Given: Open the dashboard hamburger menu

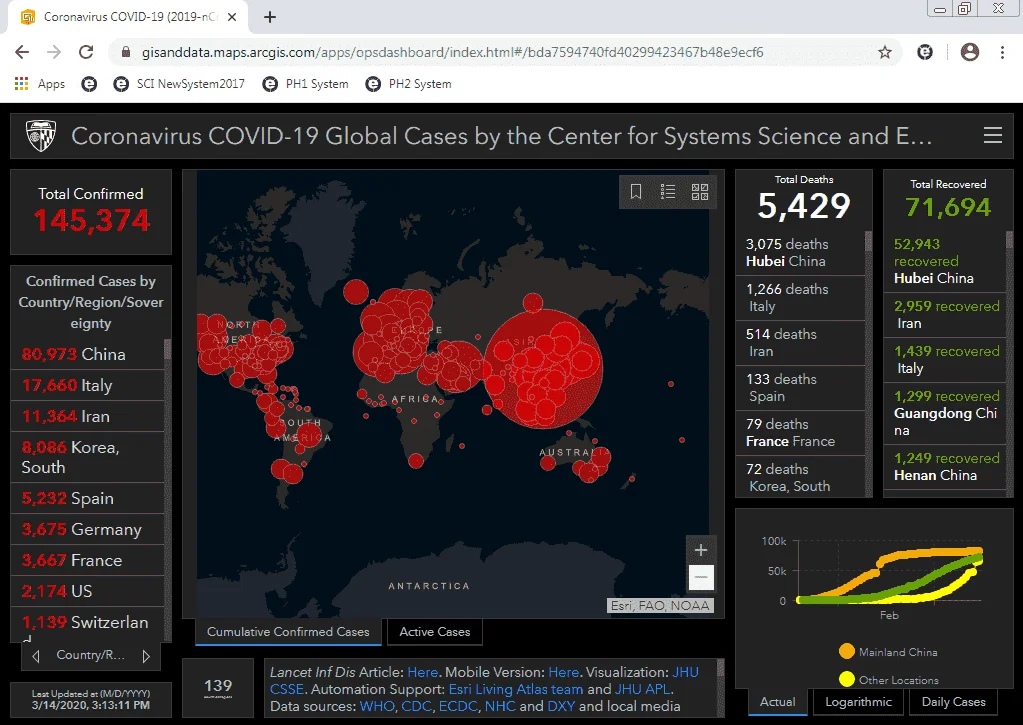Looking at the screenshot, I should point(993,135).
